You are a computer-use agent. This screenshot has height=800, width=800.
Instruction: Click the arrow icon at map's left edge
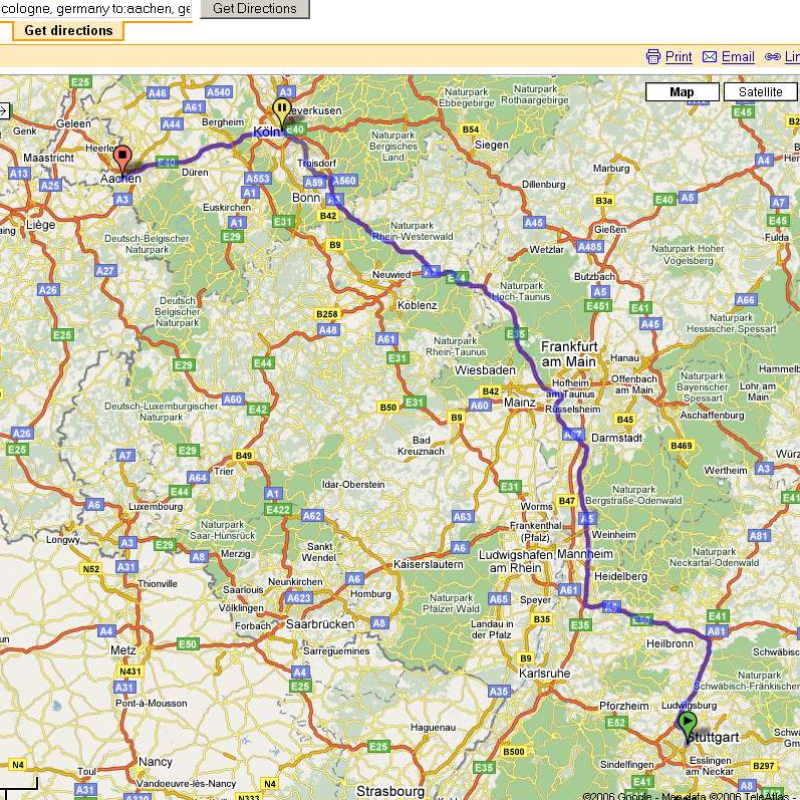2,111
